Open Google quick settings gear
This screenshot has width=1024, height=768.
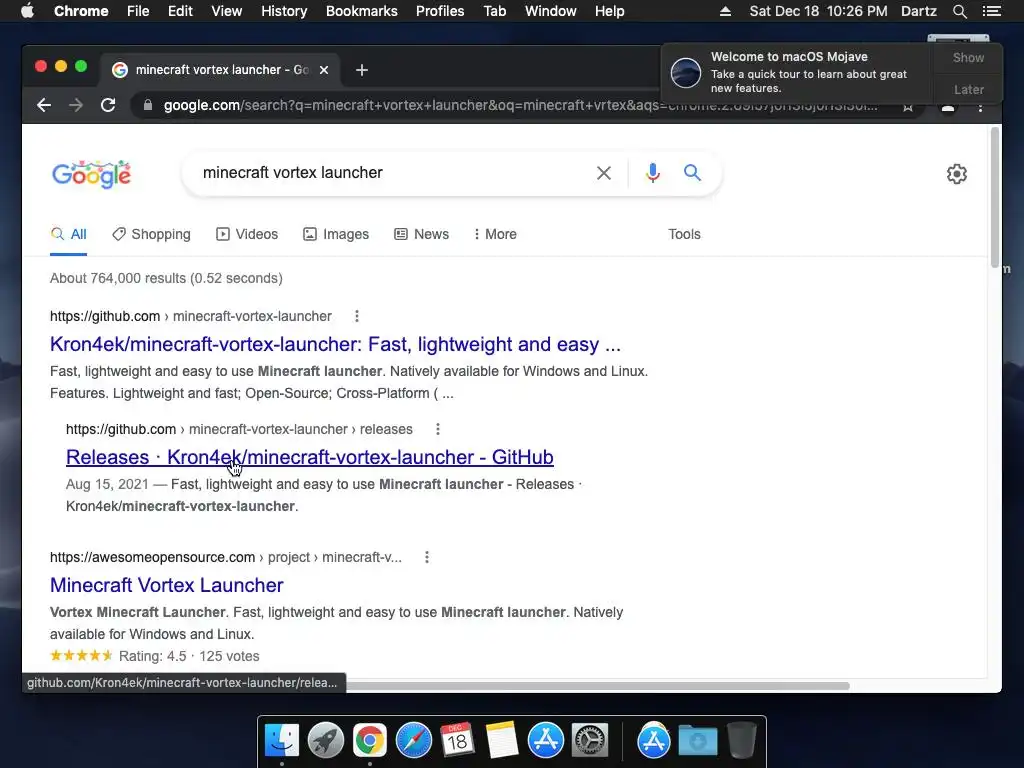(957, 174)
